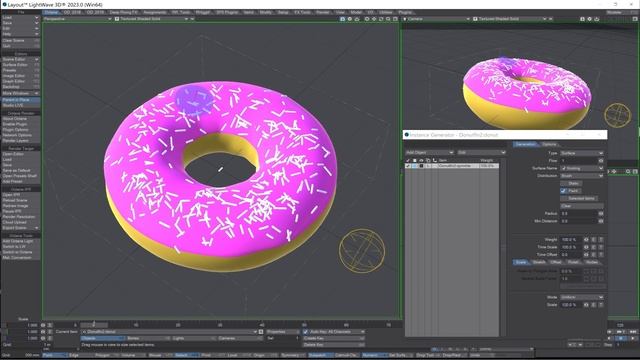Switch to the Nodes sub-tab
The height and width of the screenshot is (360, 640).
[x=592, y=262]
